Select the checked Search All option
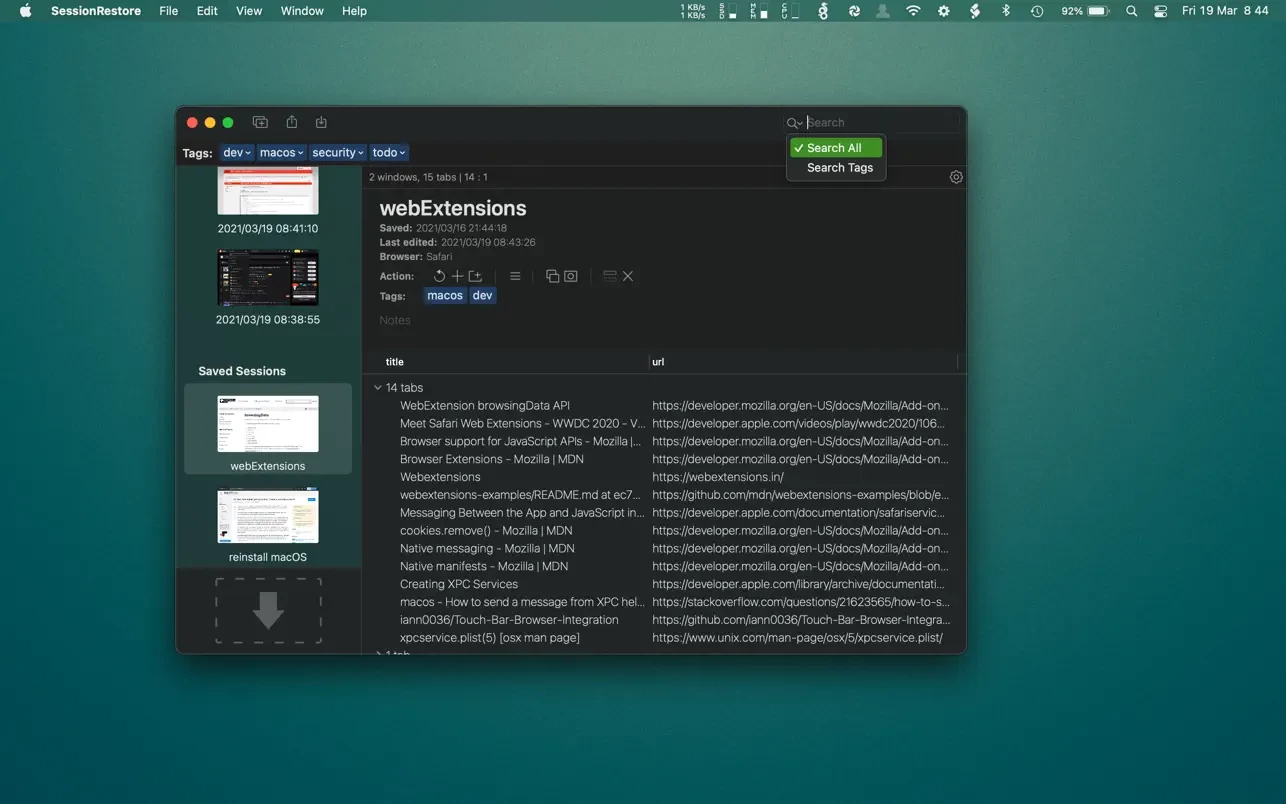The width and height of the screenshot is (1286, 804). pyautogui.click(x=835, y=148)
